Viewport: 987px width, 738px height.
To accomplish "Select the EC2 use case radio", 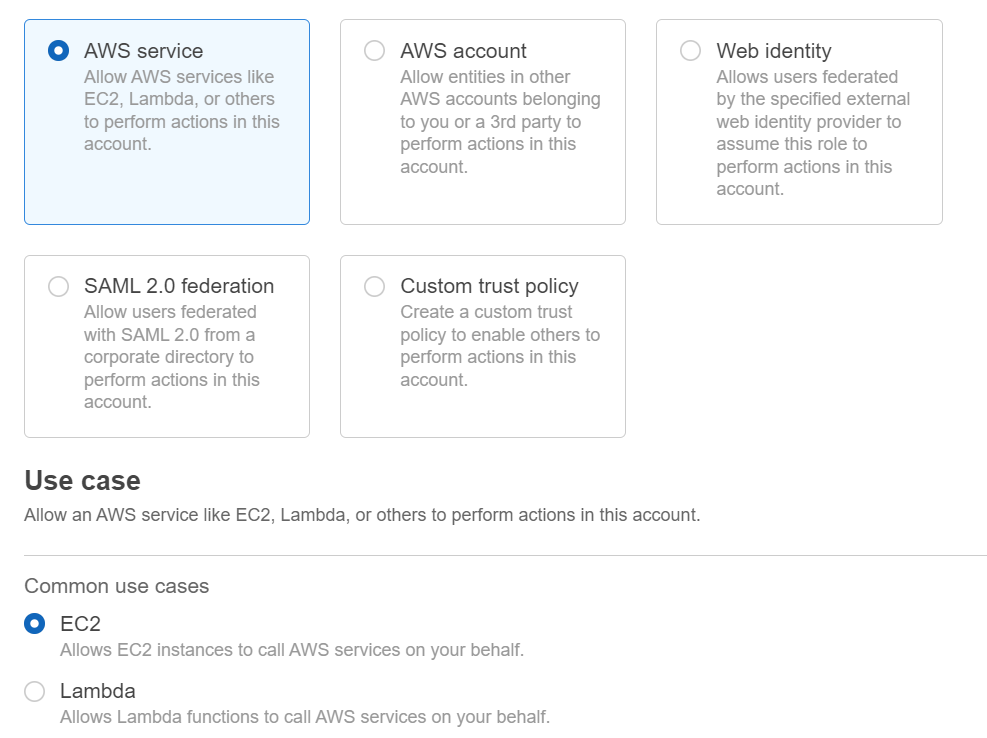I will (x=35, y=623).
